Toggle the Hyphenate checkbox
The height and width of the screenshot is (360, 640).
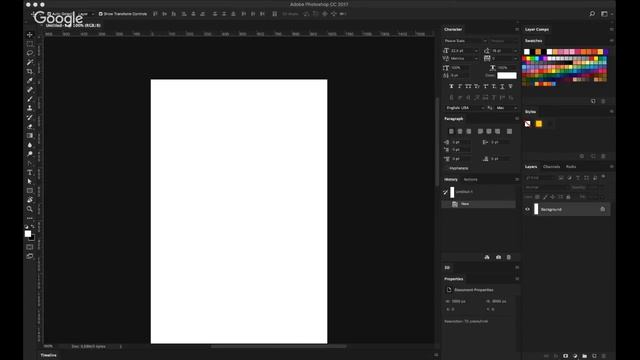[447, 168]
